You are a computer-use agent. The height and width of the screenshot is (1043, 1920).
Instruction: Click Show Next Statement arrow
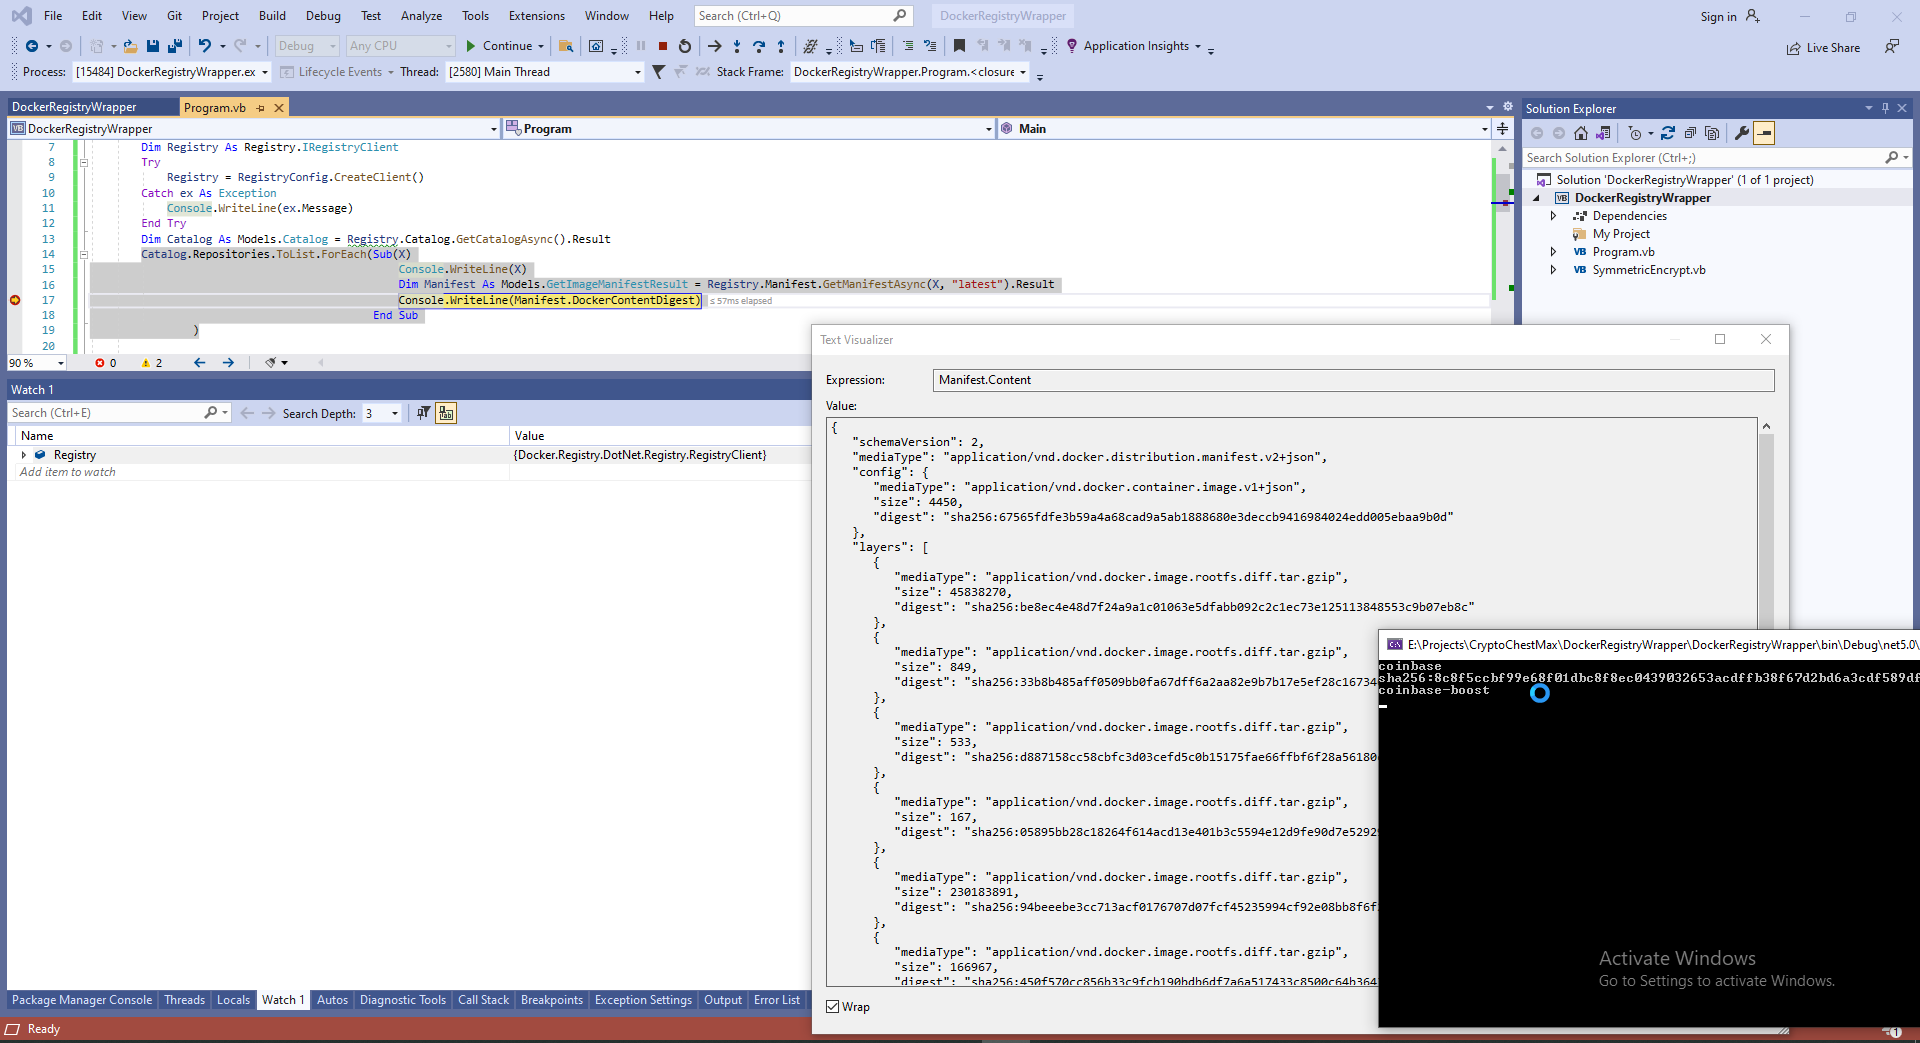point(714,46)
